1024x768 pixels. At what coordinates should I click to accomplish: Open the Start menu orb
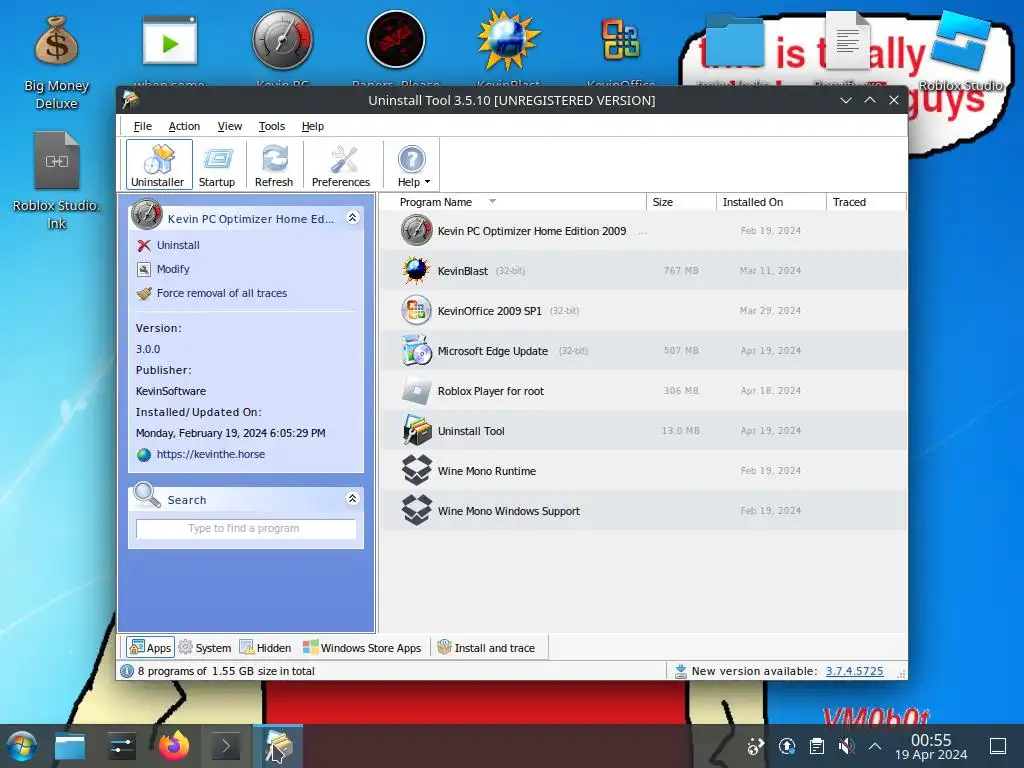point(22,746)
